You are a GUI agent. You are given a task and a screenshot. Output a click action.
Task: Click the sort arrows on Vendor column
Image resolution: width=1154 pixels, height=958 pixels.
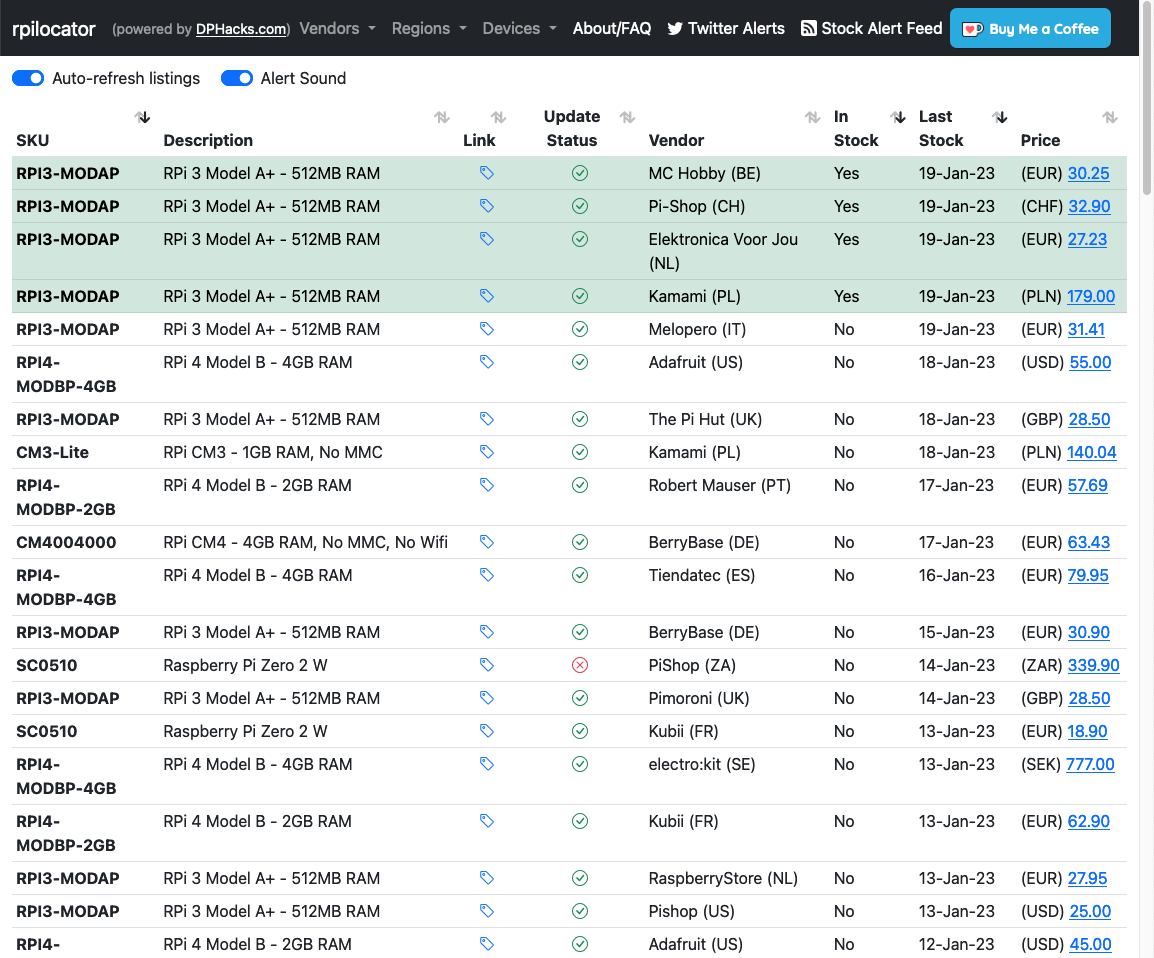812,118
